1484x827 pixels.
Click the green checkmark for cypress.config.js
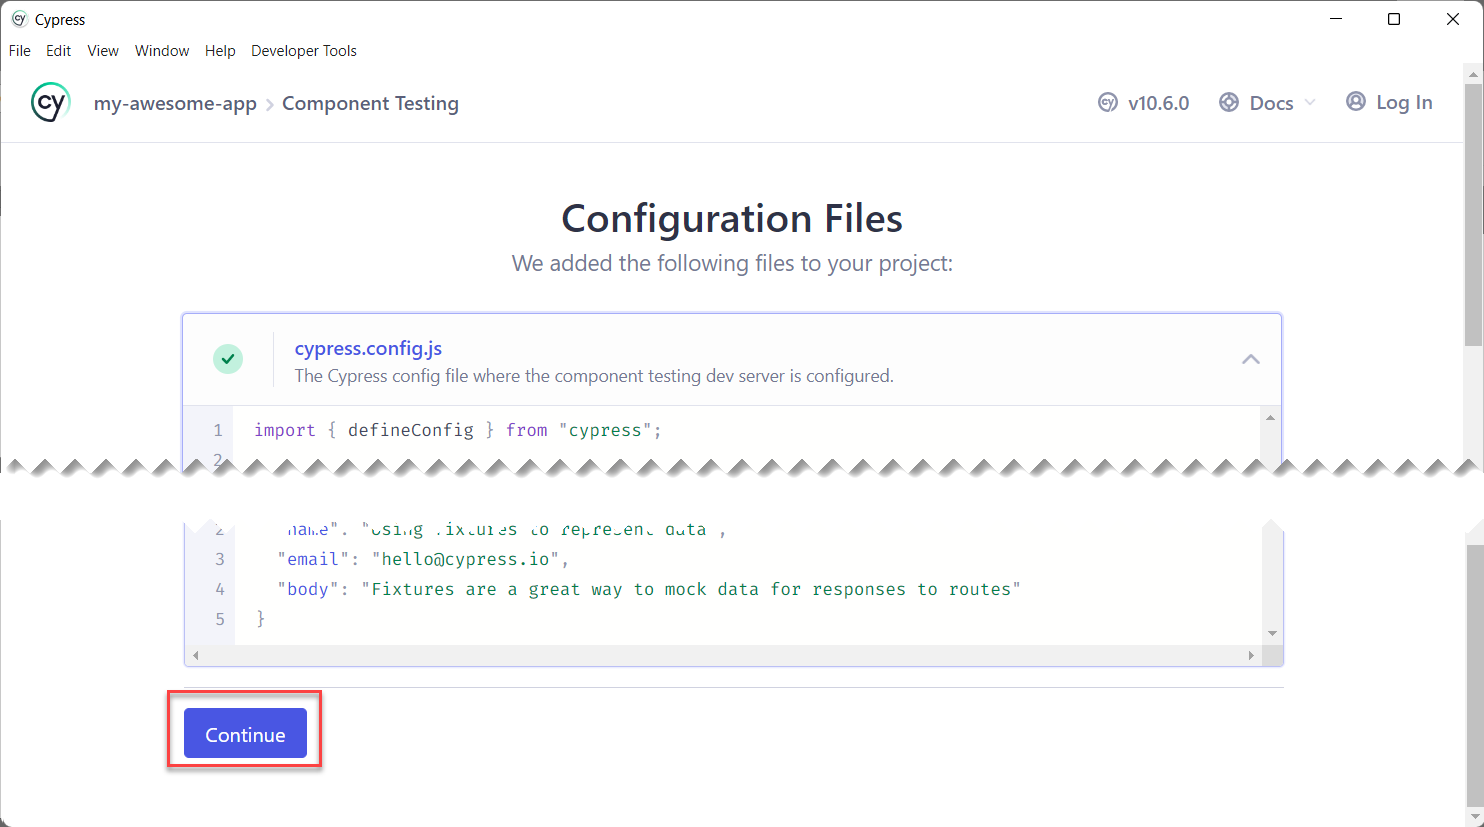(228, 359)
